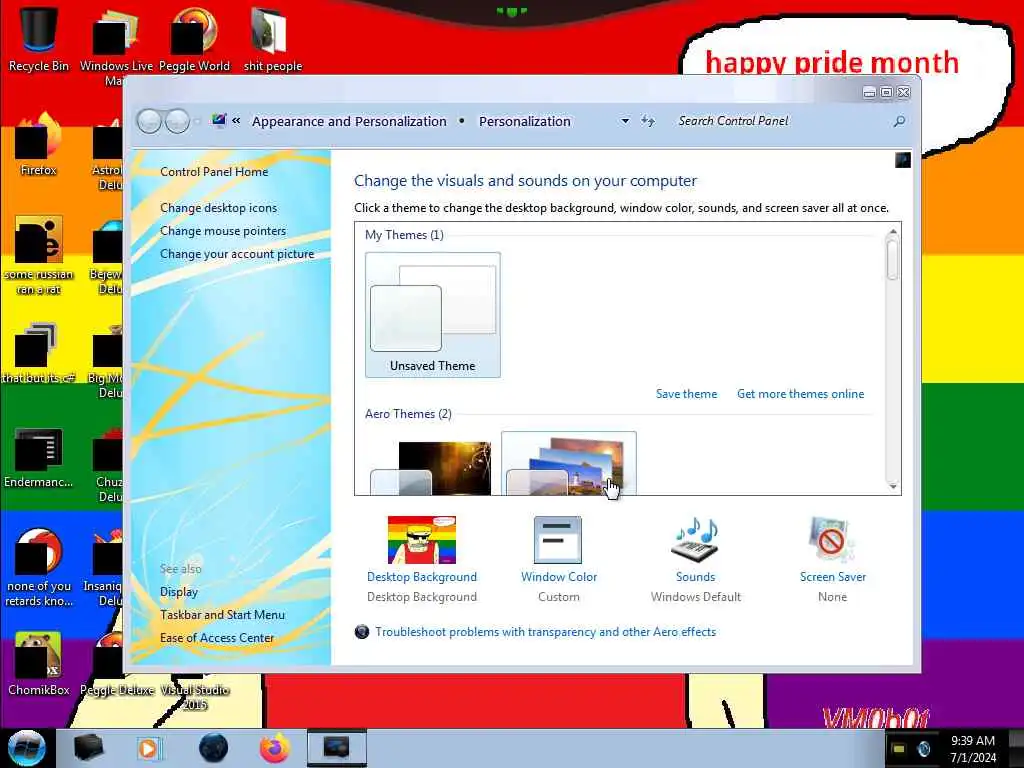Click the theme list scroll up arrow
Viewport: 1024px width, 768px height.
pyautogui.click(x=893, y=232)
